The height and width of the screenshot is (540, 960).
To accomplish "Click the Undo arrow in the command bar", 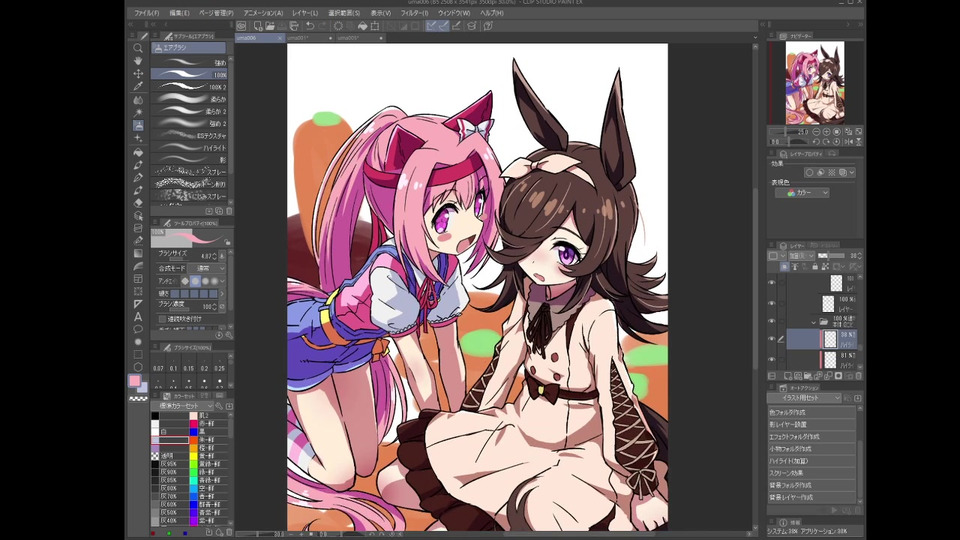I will tap(310, 26).
